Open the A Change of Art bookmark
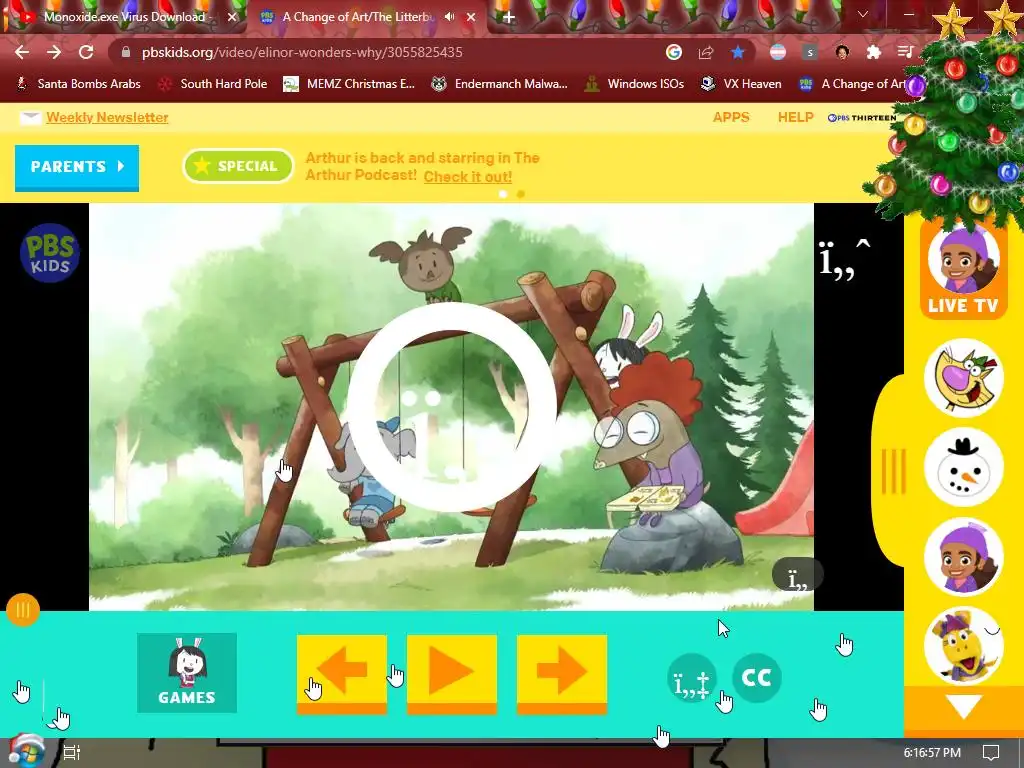 point(852,84)
